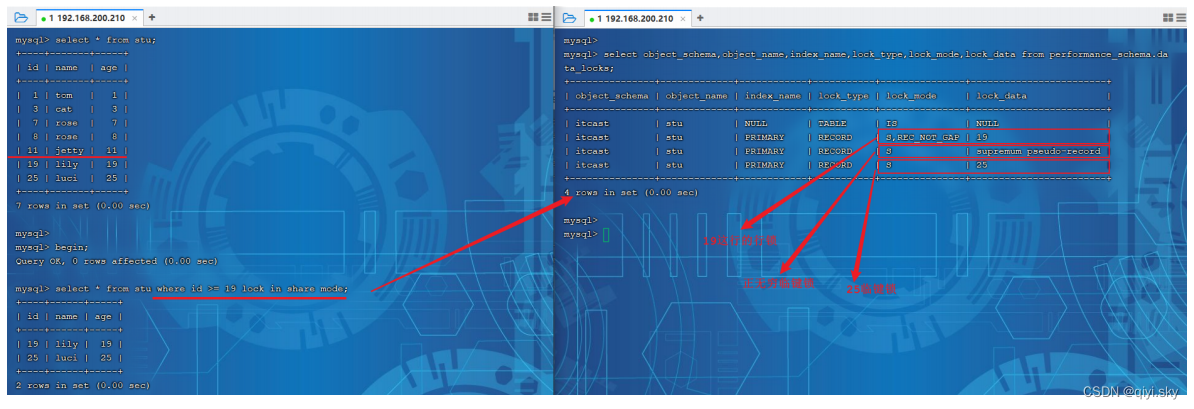Image resolution: width=1194 pixels, height=409 pixels.
Task: Click the 'object_schema' column header
Action: (612, 96)
